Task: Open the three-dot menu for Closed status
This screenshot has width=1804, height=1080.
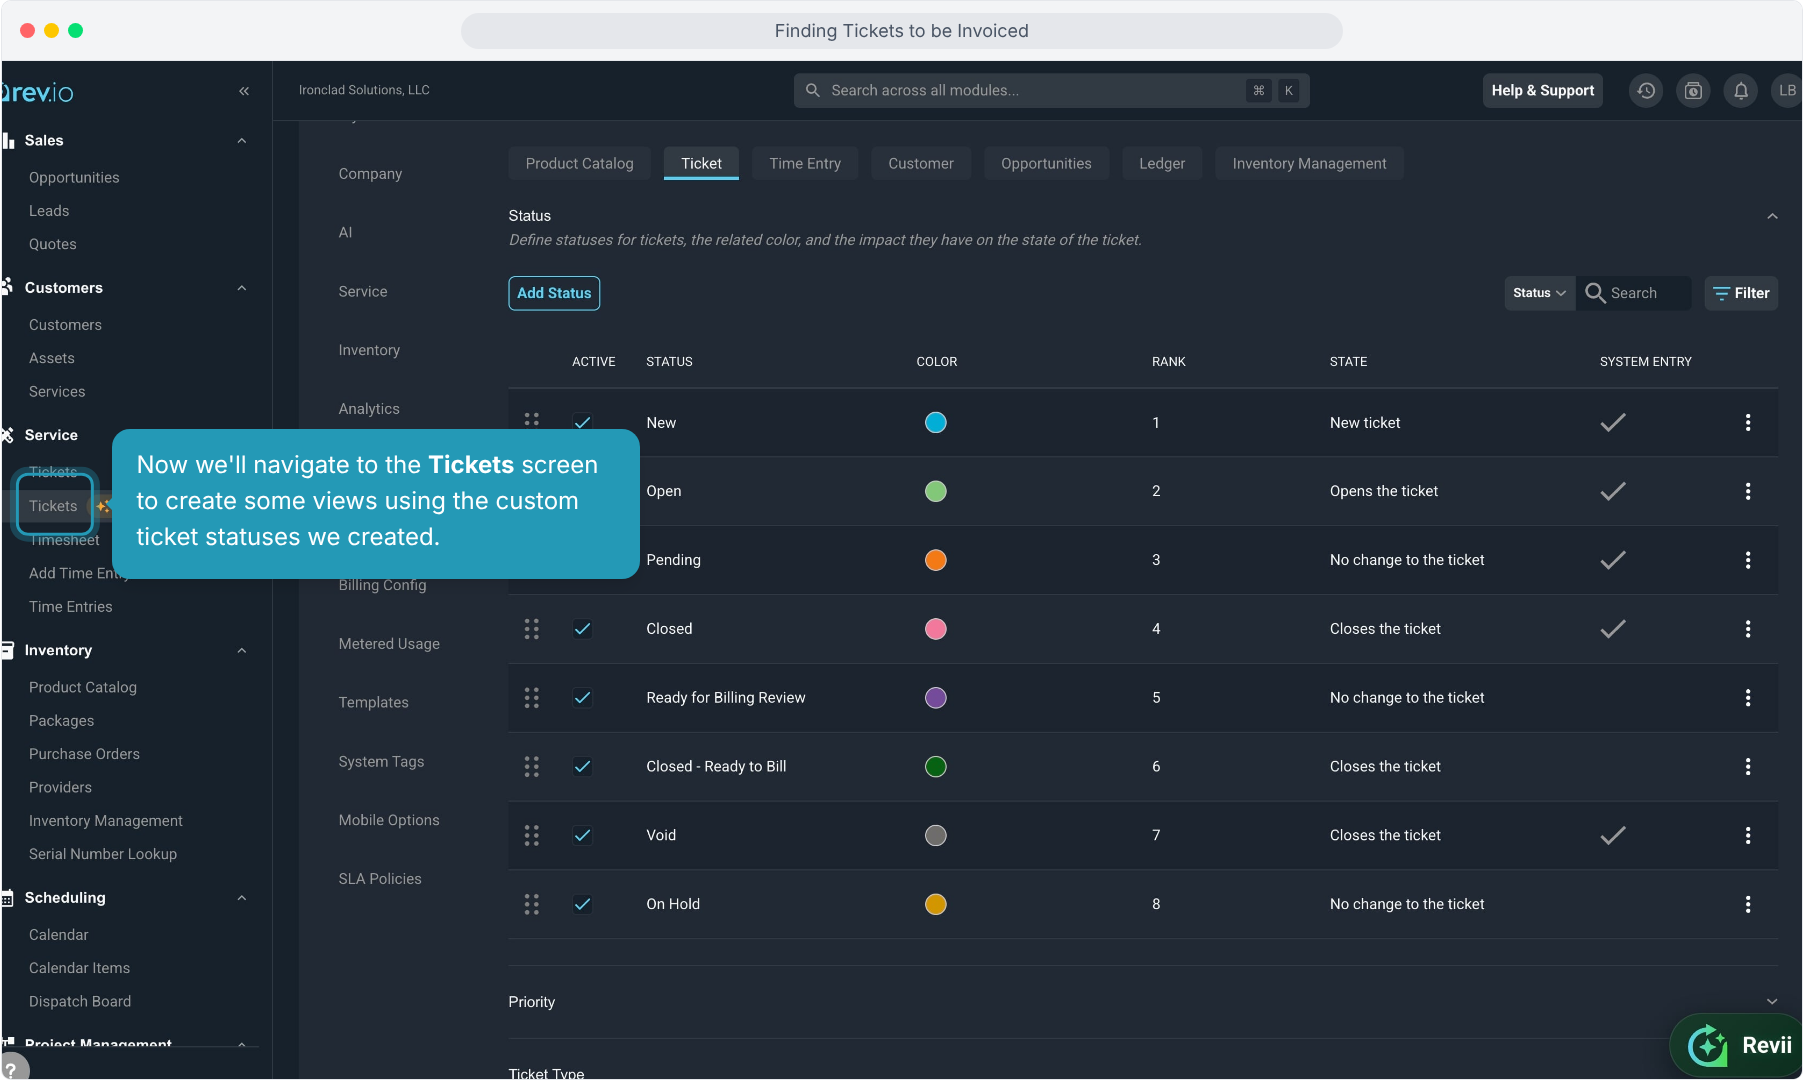Action: click(x=1748, y=629)
